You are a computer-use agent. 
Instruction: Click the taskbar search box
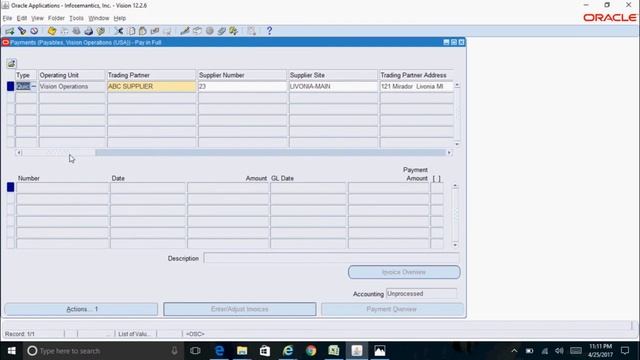click(103, 351)
